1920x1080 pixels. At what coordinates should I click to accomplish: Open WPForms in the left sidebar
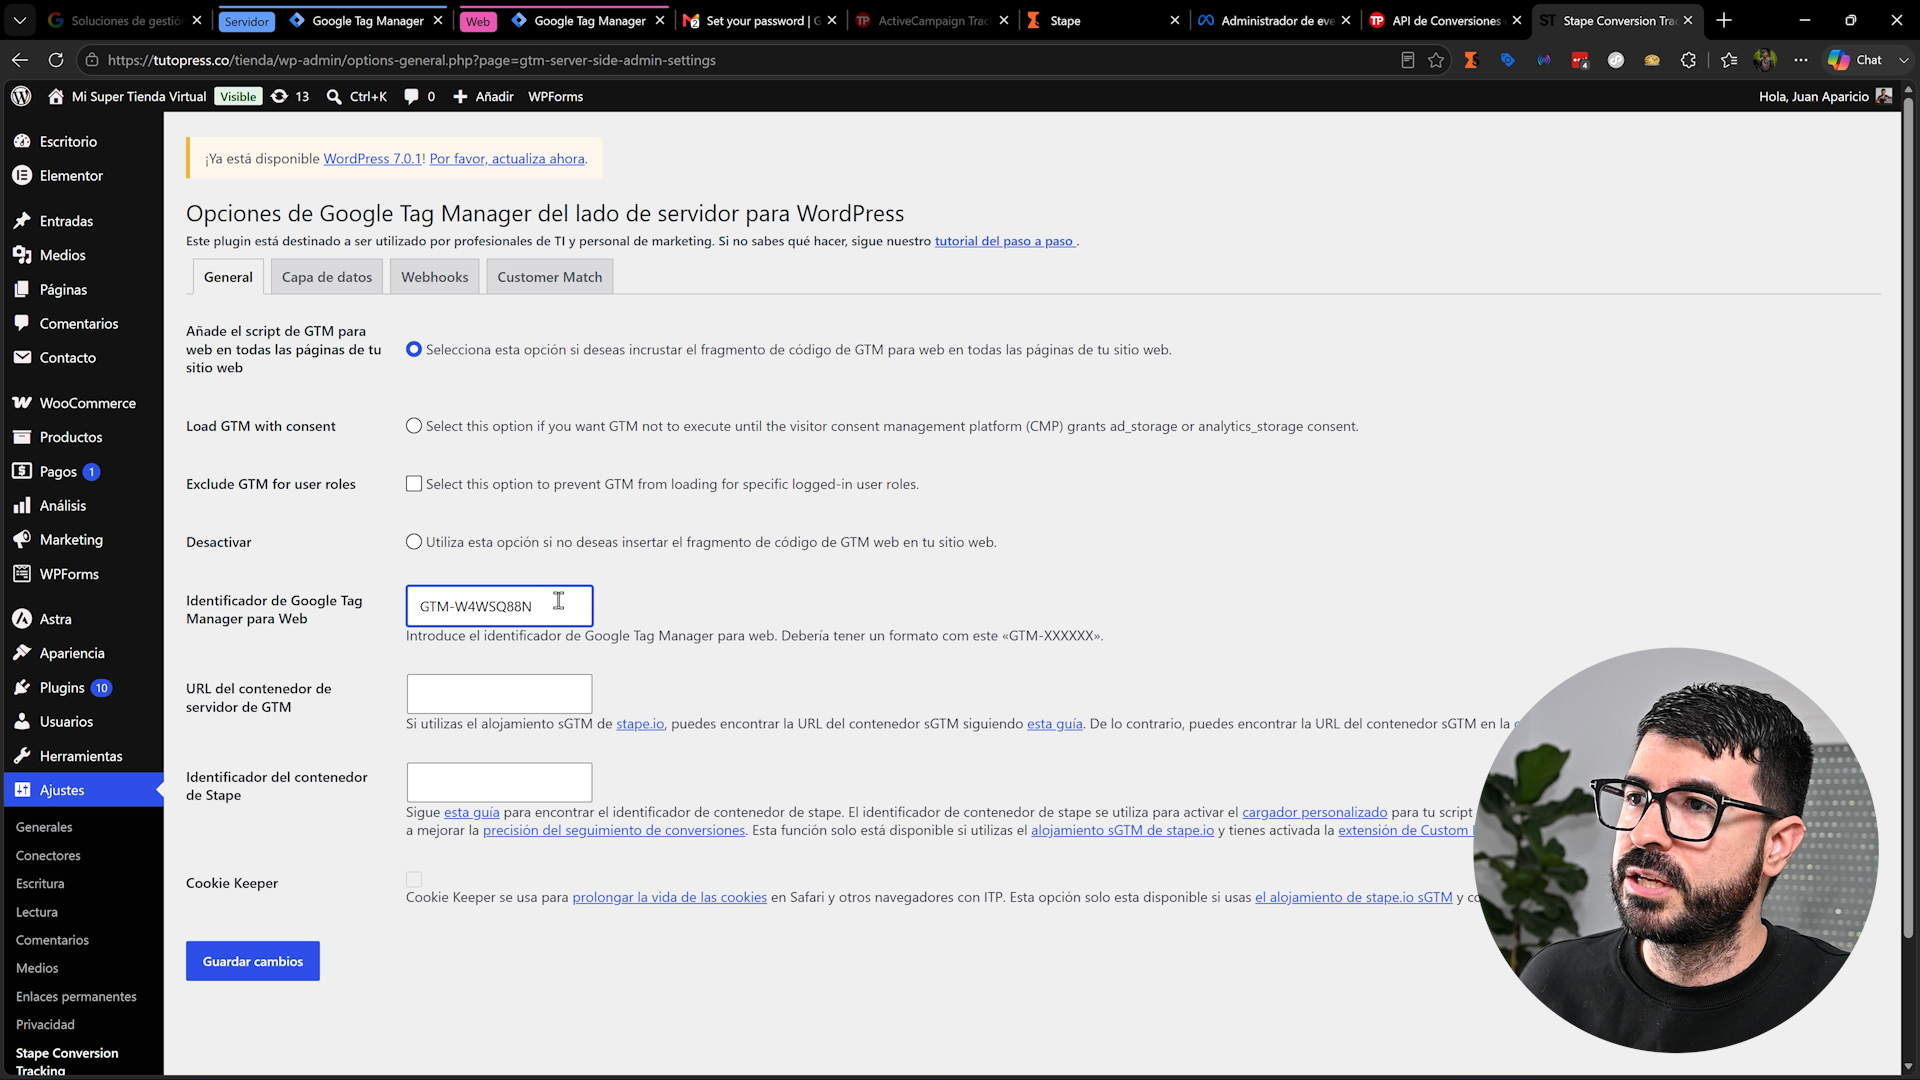69,574
